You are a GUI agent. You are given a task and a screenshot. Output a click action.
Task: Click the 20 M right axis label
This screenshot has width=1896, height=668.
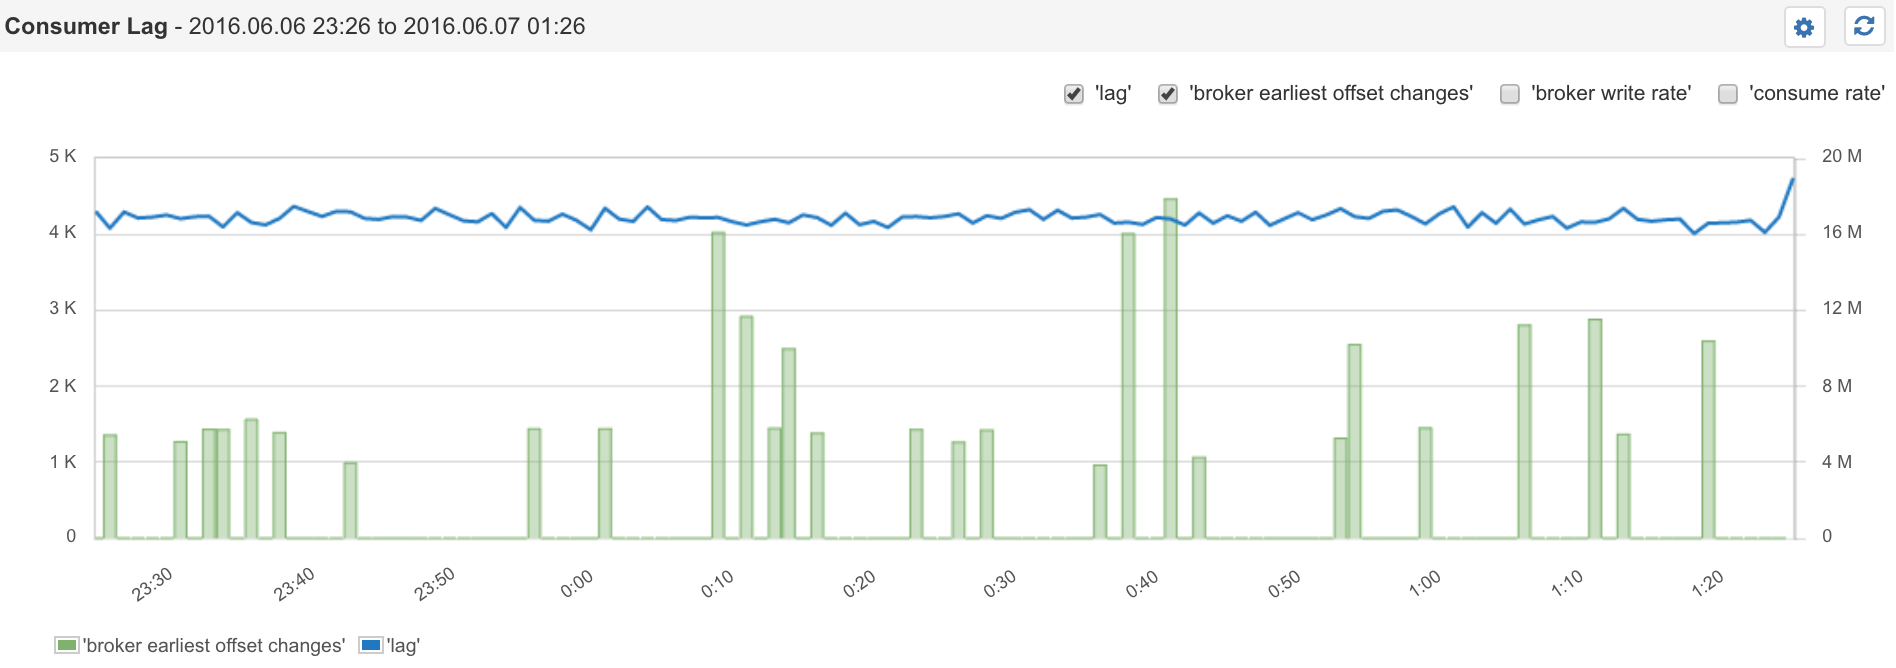(1841, 156)
